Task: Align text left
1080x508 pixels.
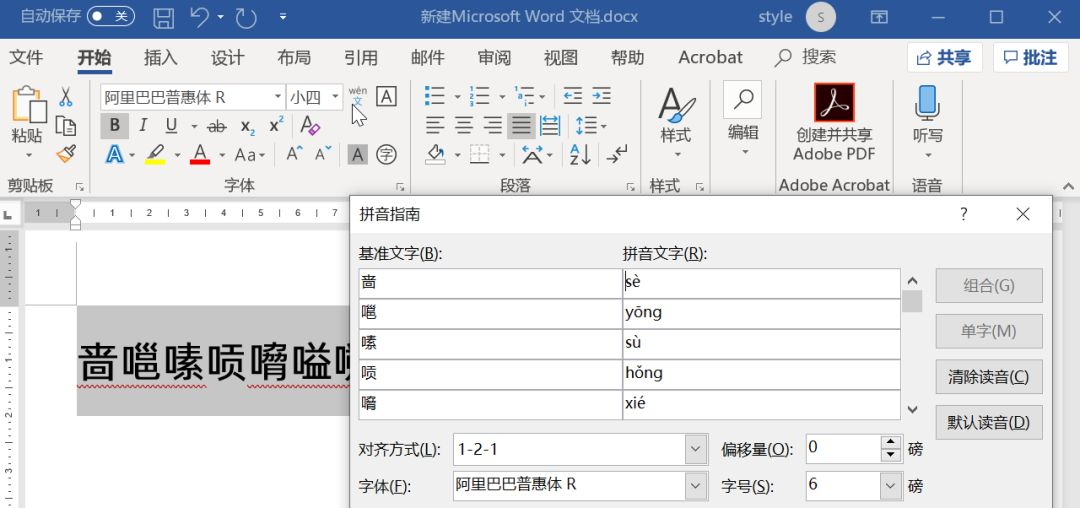Action: (x=435, y=126)
